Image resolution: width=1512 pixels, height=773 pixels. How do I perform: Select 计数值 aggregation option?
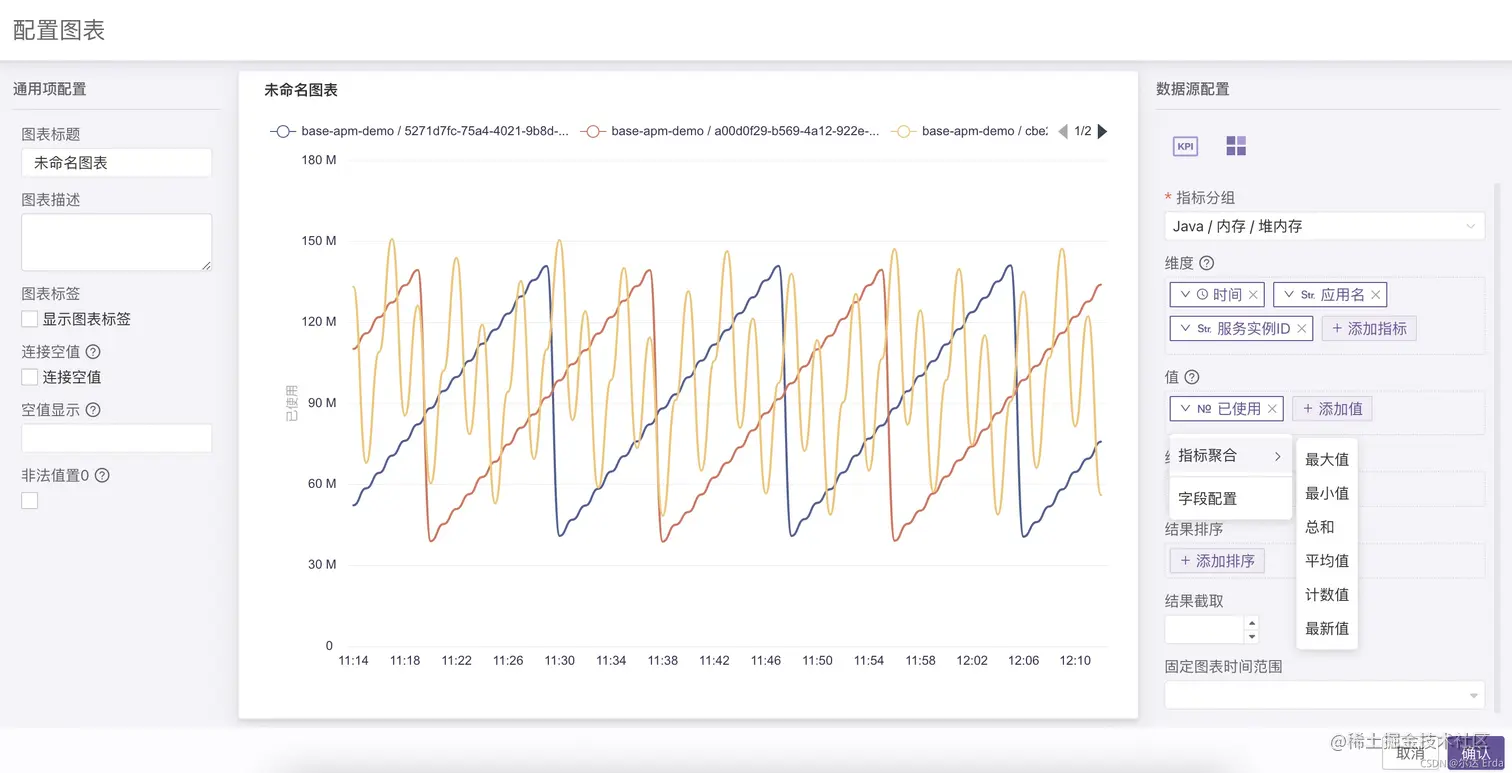click(1327, 595)
